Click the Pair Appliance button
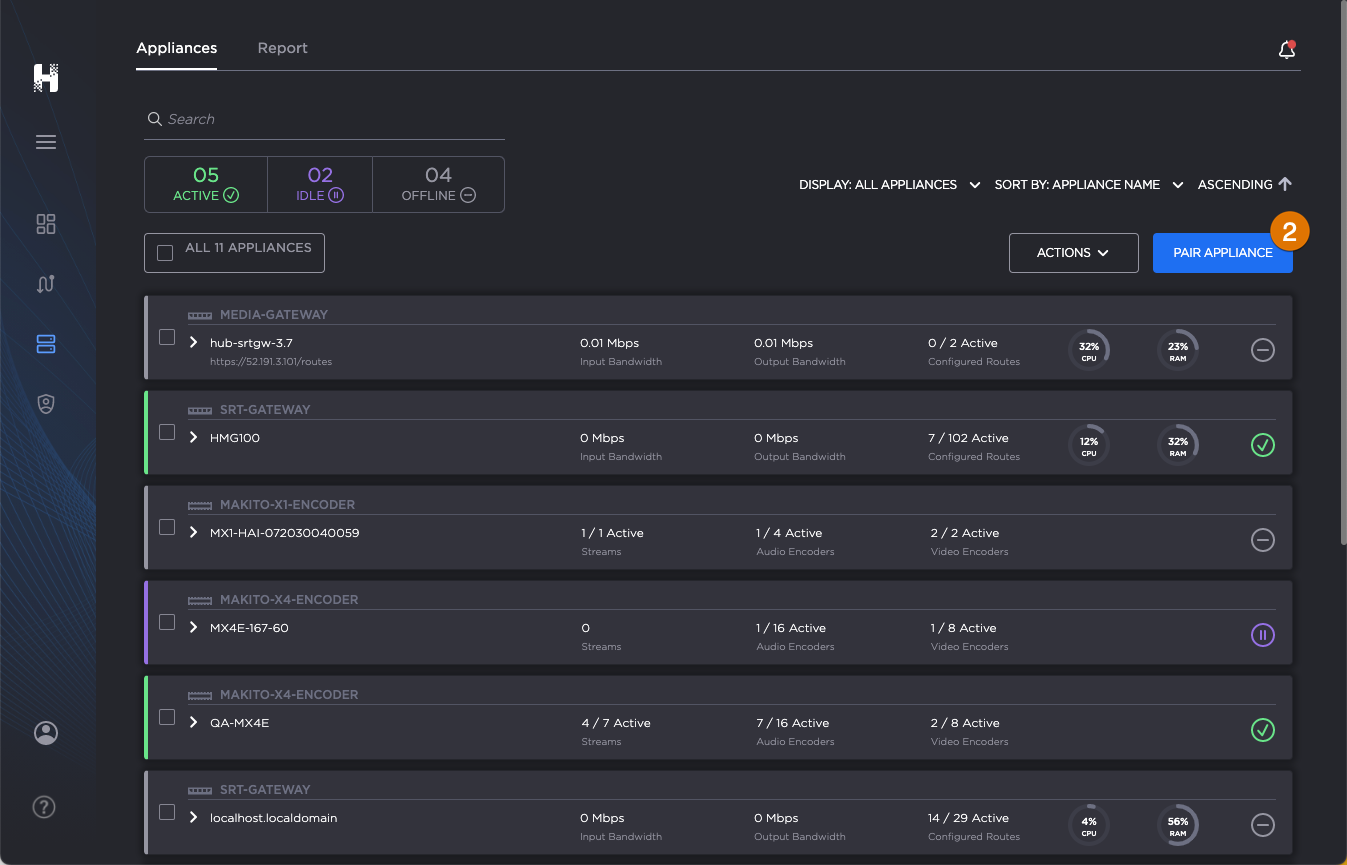The image size is (1347, 865). pyautogui.click(x=1222, y=253)
